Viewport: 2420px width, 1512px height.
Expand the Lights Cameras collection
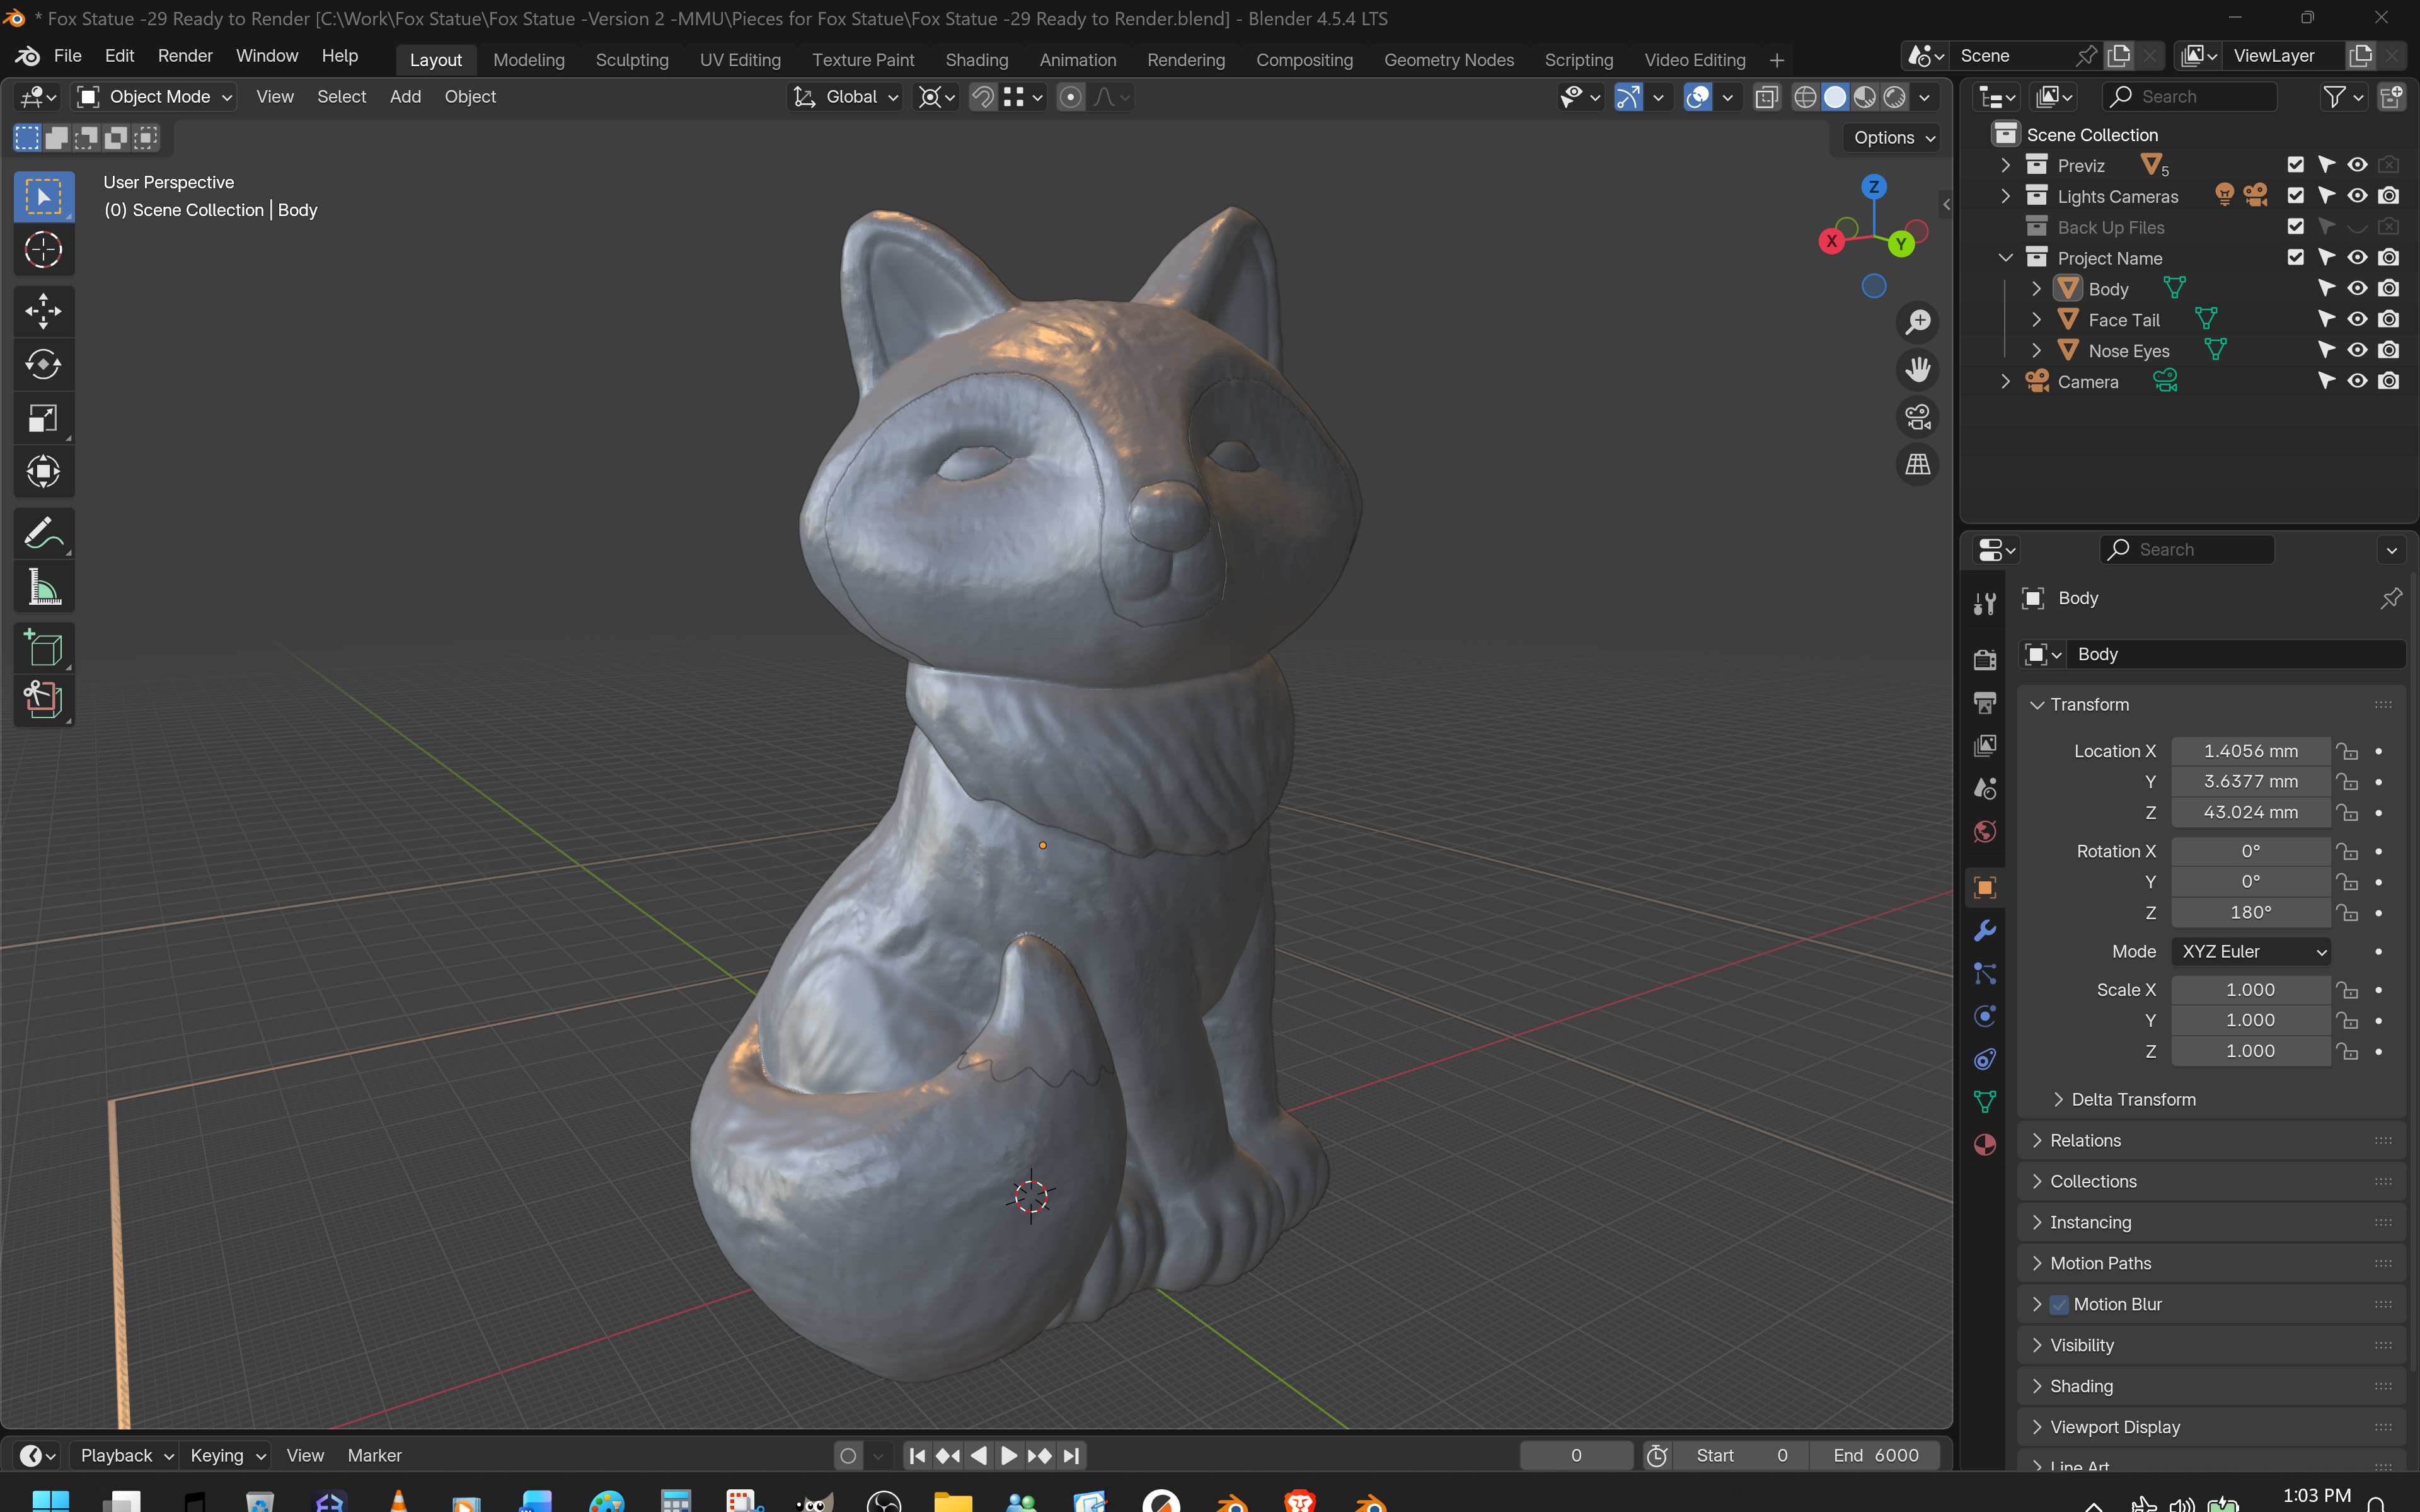tap(2005, 196)
